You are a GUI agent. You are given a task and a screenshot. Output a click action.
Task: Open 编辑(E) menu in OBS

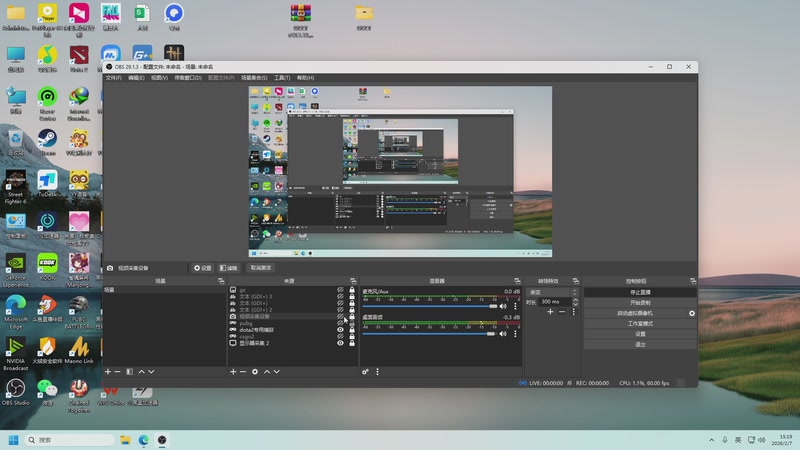pyautogui.click(x=136, y=78)
